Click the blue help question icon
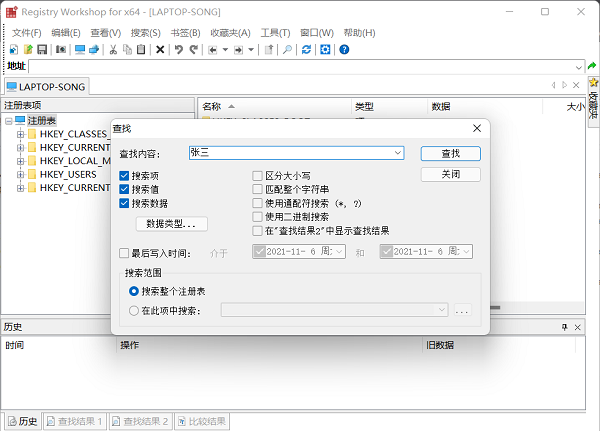This screenshot has height=431, width=600. (344, 50)
